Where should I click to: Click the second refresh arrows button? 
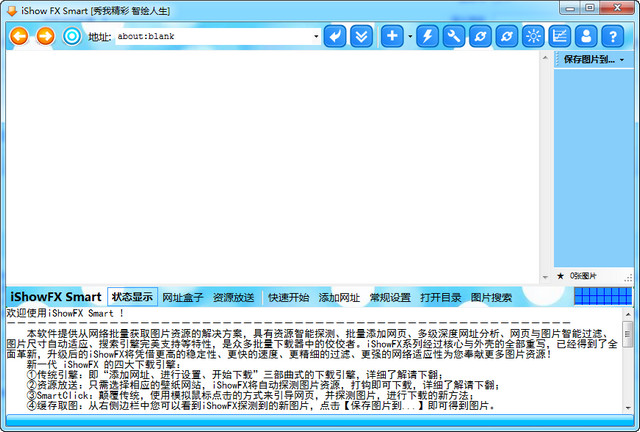tap(507, 36)
